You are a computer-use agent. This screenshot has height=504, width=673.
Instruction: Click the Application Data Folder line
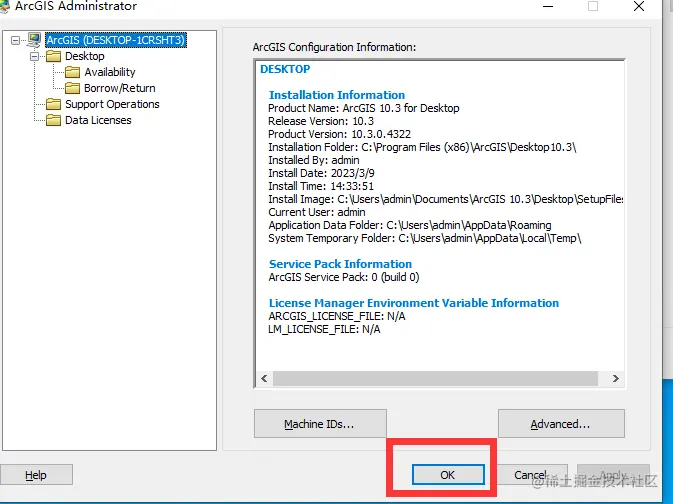coord(410,225)
